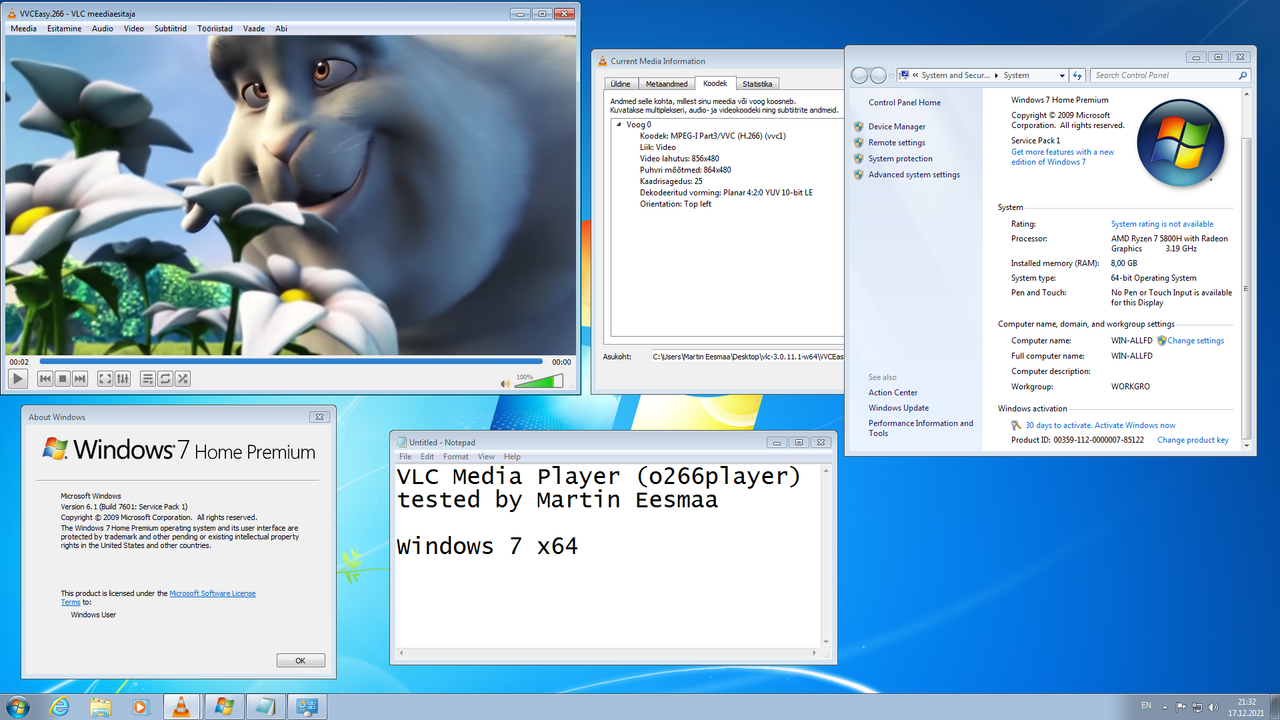This screenshot has width=1280, height=720.
Task: Click the Control Panel back arrow
Action: tap(860, 75)
